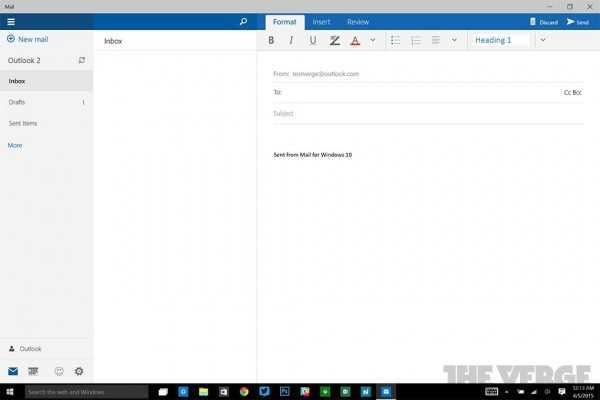Image resolution: width=600 pixels, height=400 pixels.
Task: Click the taskbar clock and date
Action: [x=583, y=392]
